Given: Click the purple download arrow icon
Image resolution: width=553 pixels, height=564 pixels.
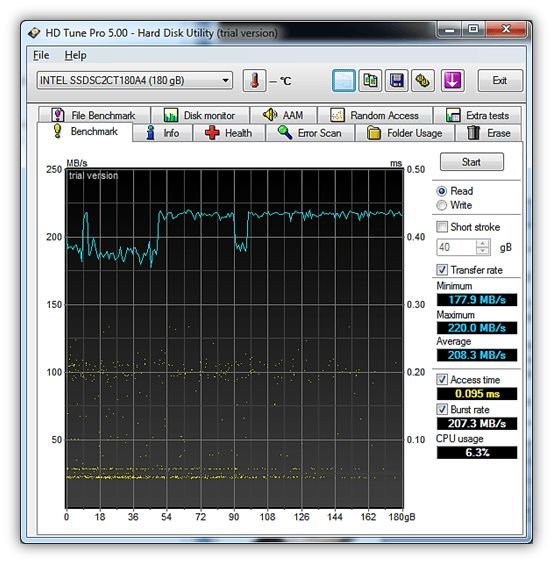Looking at the screenshot, I should (x=452, y=81).
